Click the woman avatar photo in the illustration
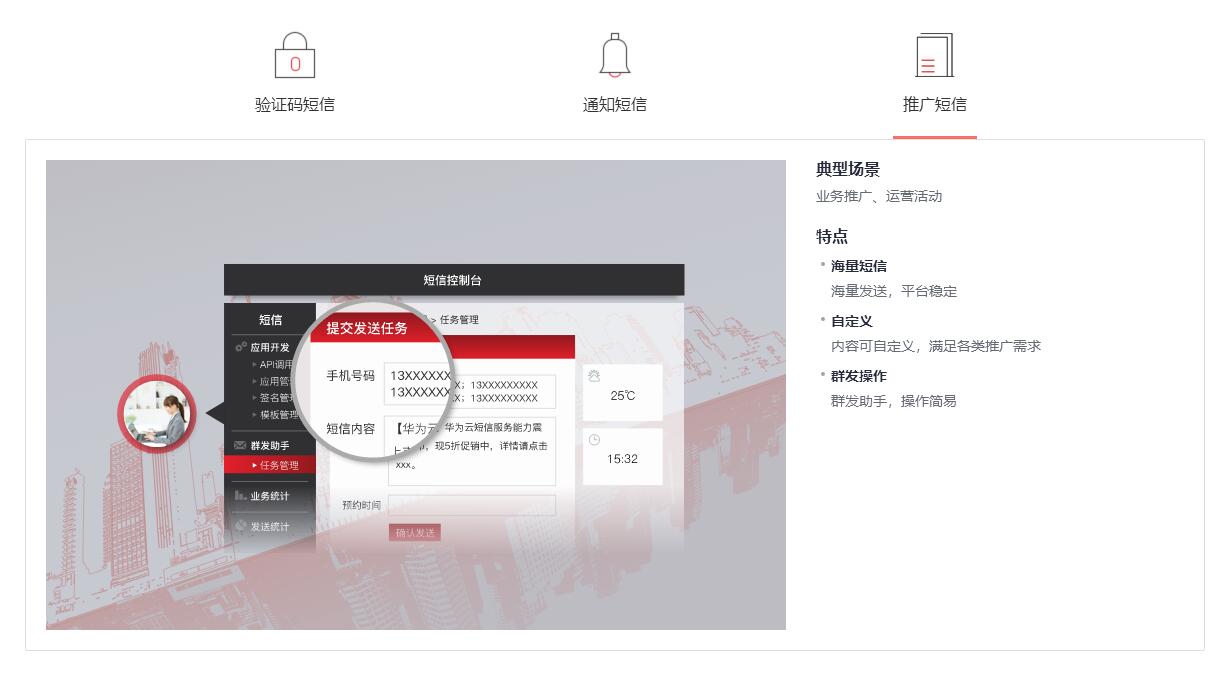 coord(157,414)
